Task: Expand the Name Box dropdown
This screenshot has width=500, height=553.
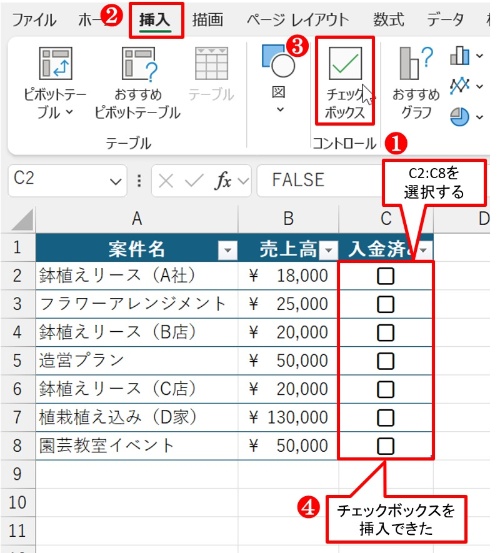Action: (115, 181)
